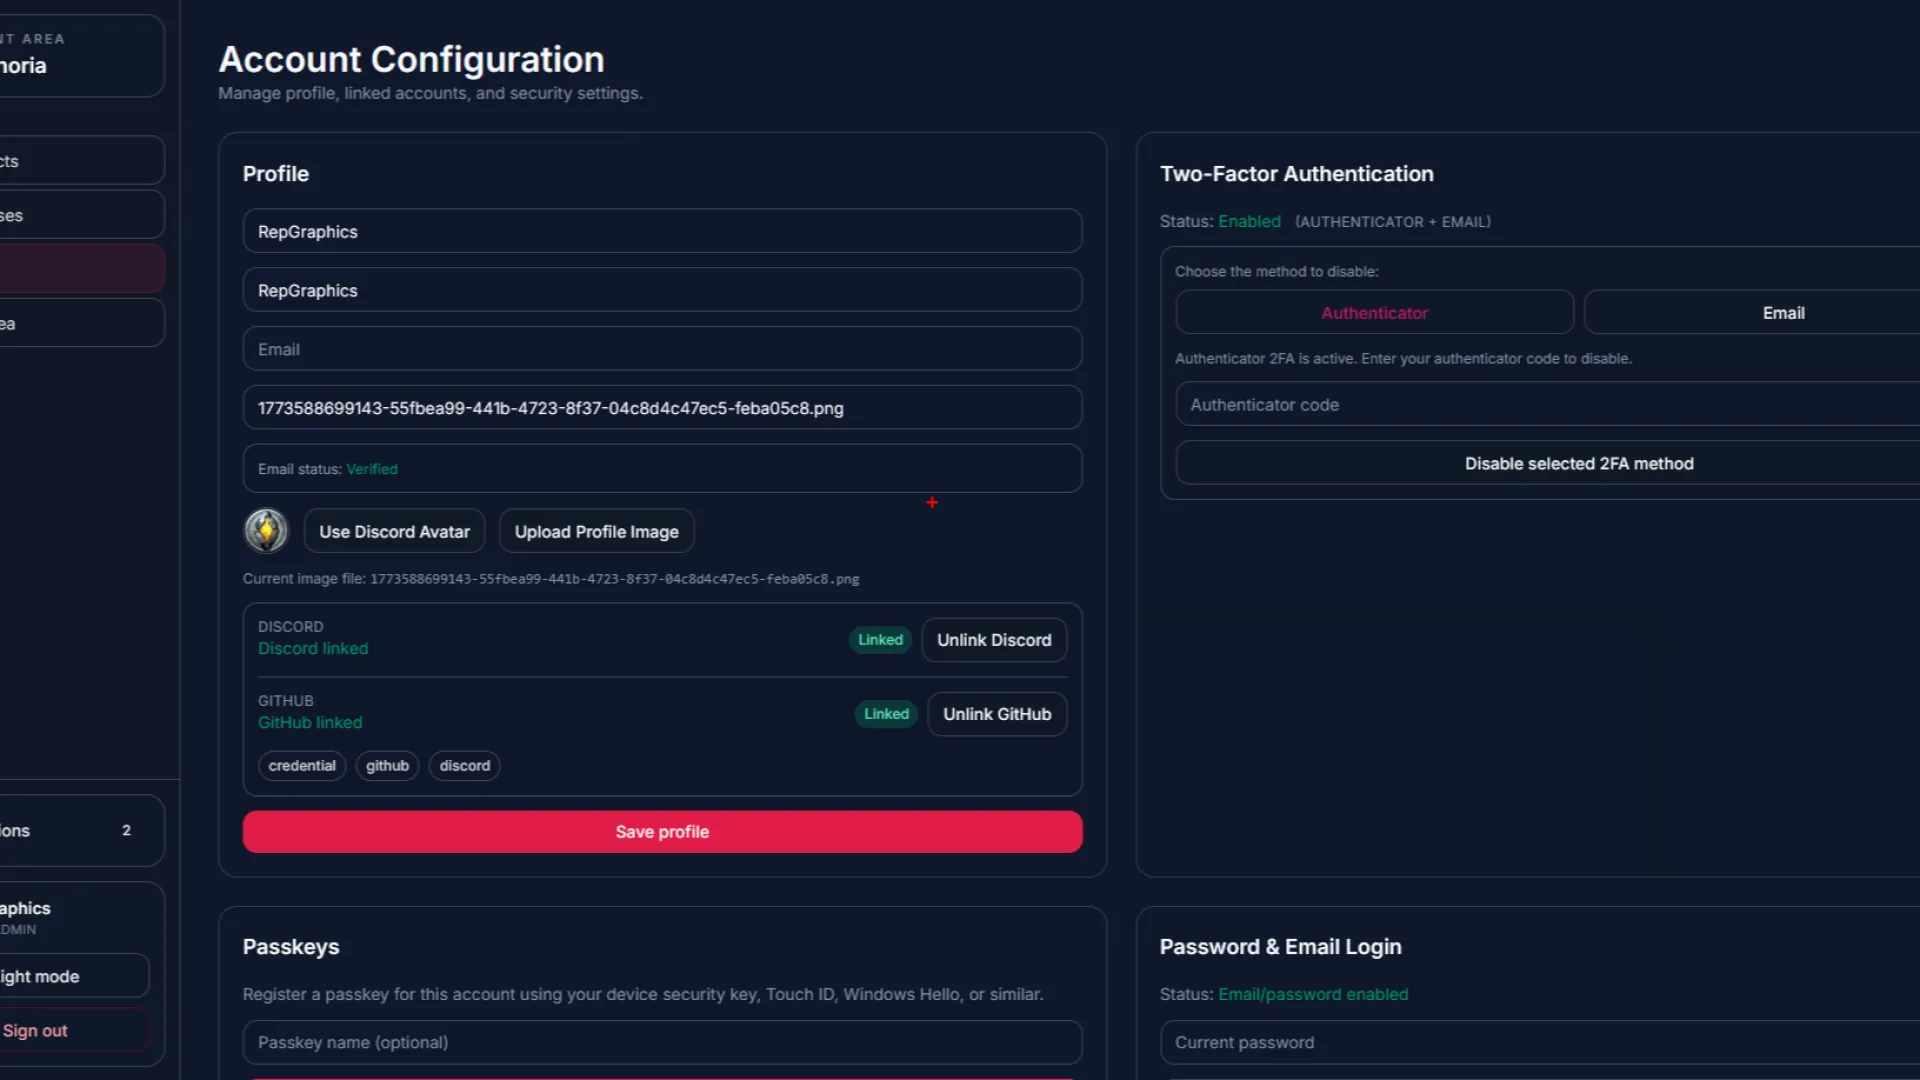Select Authenticator as 2FA method to disable
The image size is (1920, 1080).
[1374, 313]
